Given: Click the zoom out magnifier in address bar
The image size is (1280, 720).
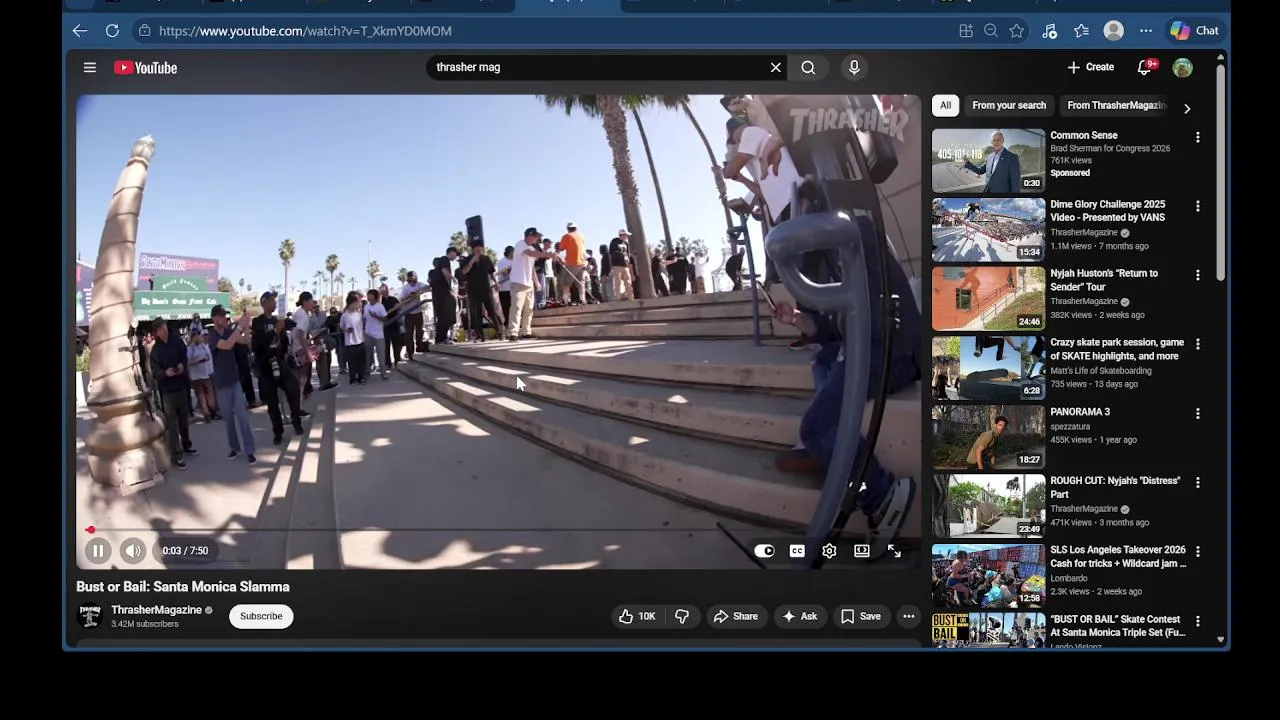Looking at the screenshot, I should (991, 31).
